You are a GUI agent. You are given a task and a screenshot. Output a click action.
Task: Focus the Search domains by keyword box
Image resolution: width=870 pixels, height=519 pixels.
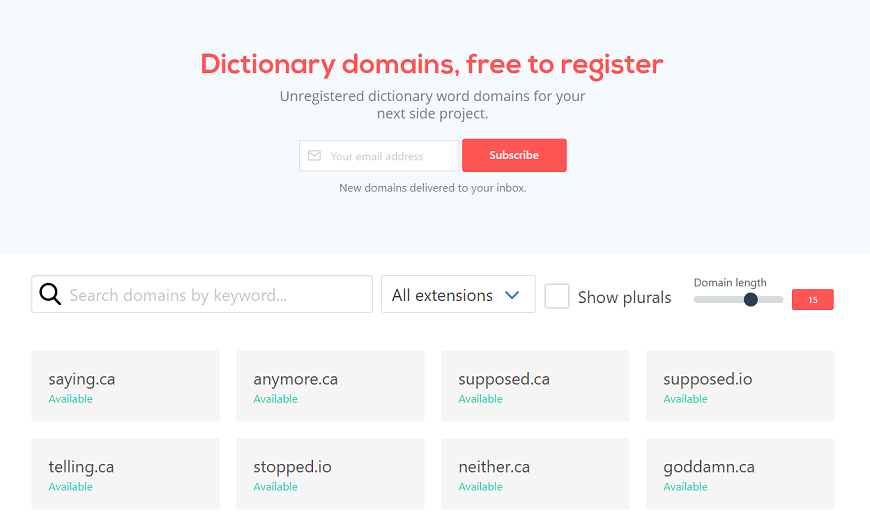[x=202, y=294]
